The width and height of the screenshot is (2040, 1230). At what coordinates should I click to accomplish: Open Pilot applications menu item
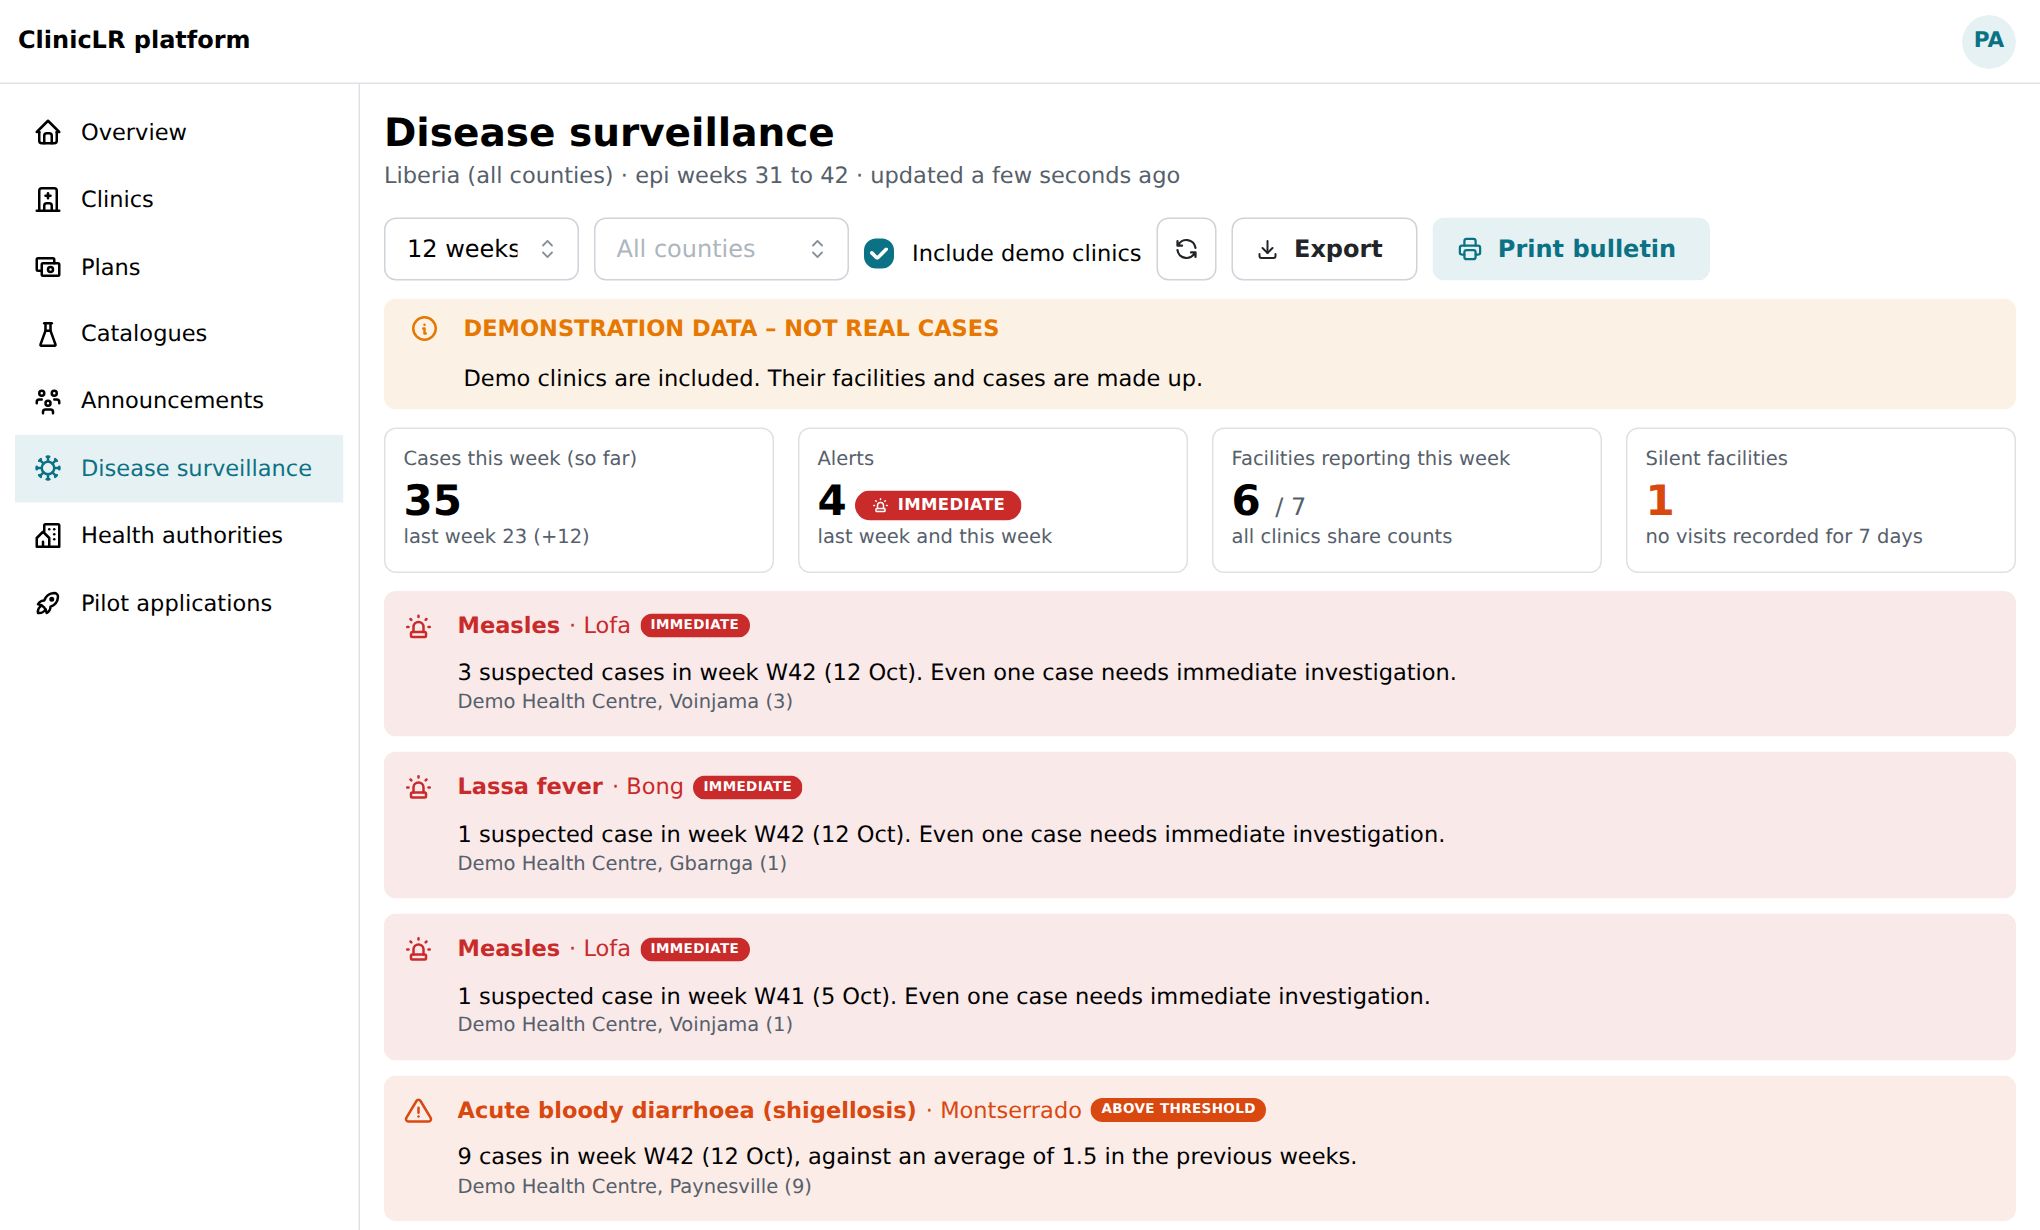pyautogui.click(x=179, y=603)
